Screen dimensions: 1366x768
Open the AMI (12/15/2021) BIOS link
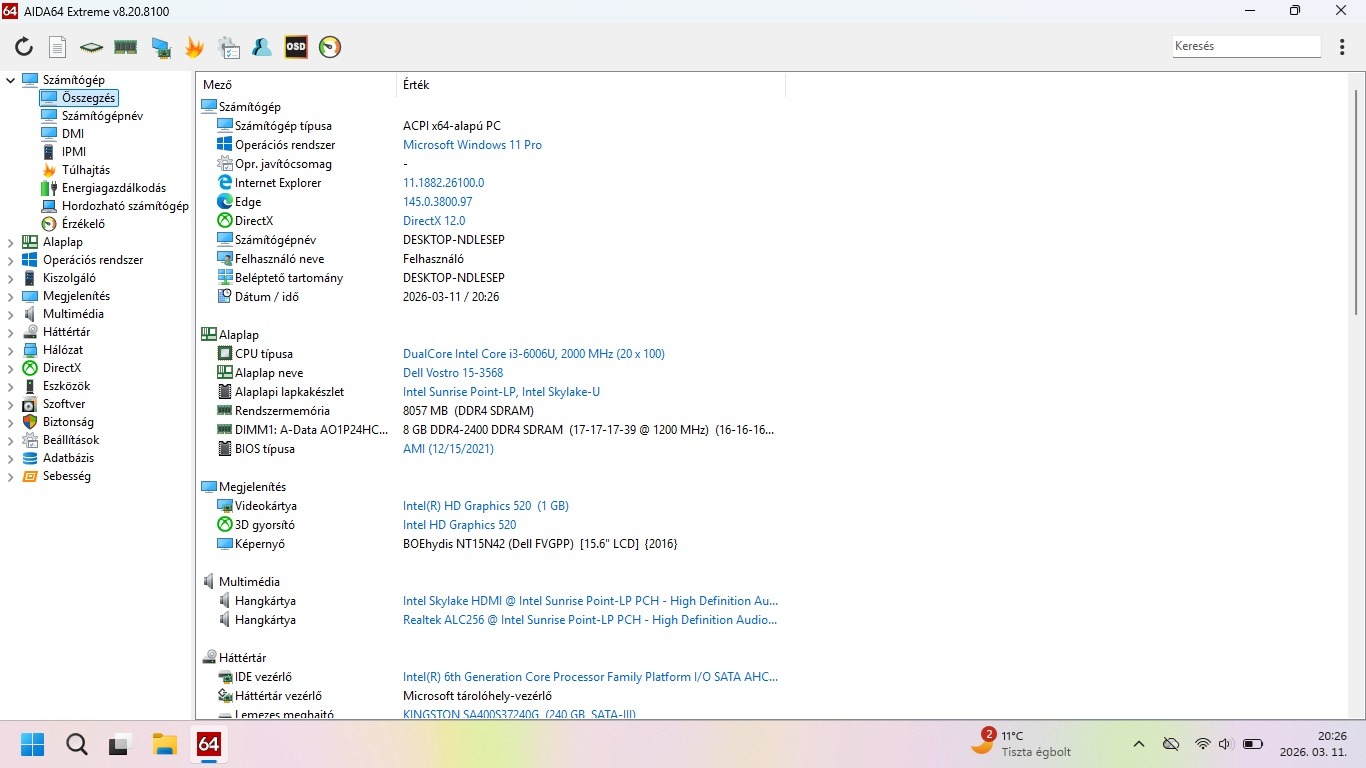point(448,449)
